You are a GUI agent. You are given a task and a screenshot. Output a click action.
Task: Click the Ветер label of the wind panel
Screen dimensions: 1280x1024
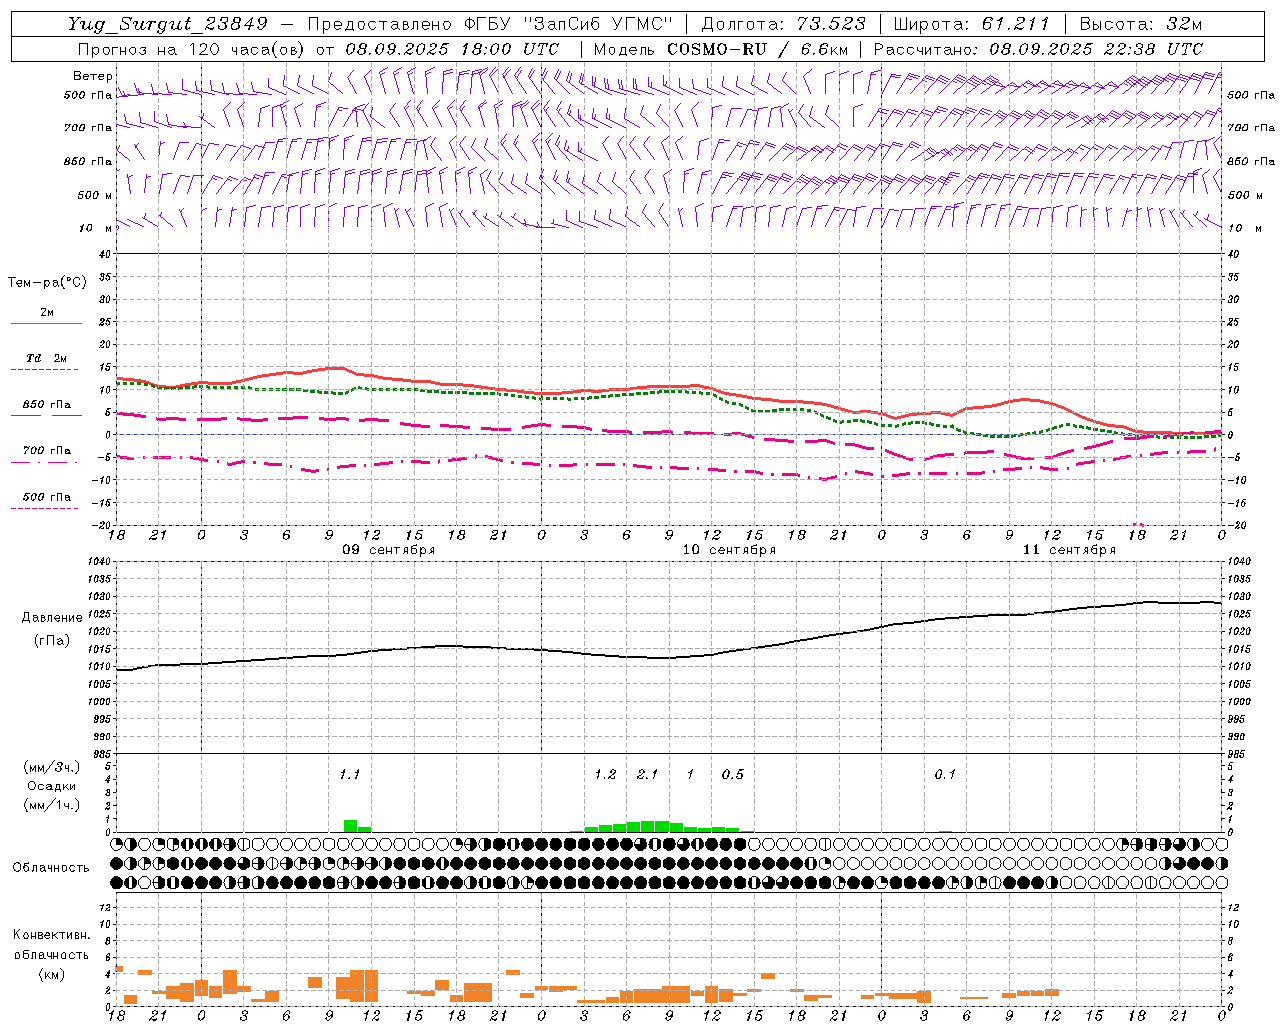click(93, 76)
